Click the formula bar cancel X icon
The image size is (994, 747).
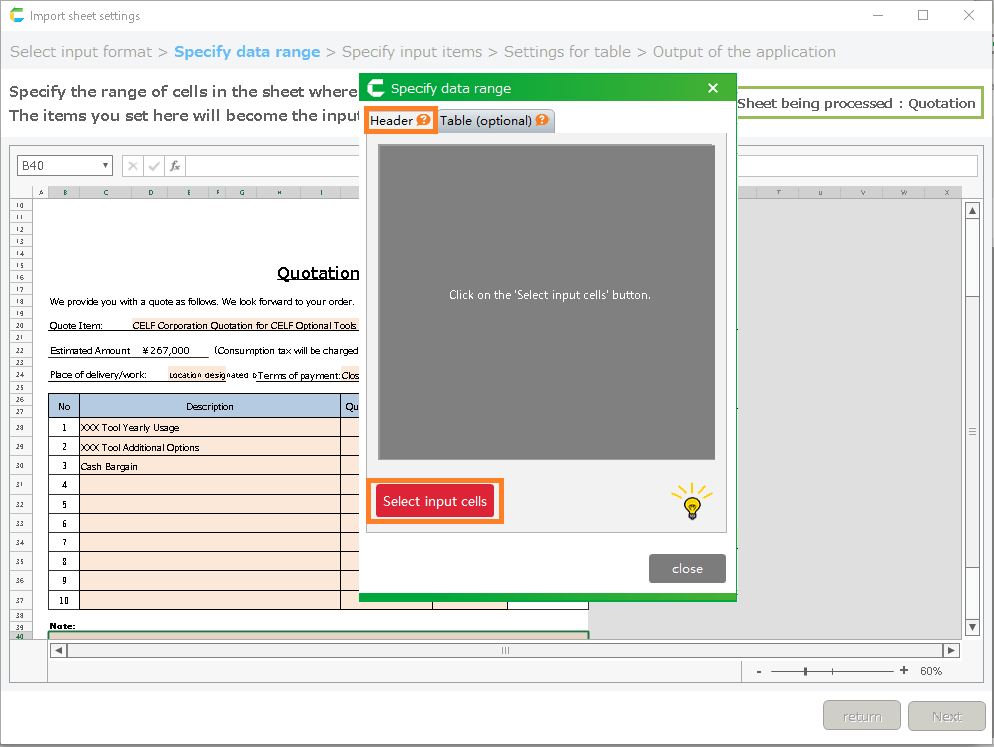133,166
